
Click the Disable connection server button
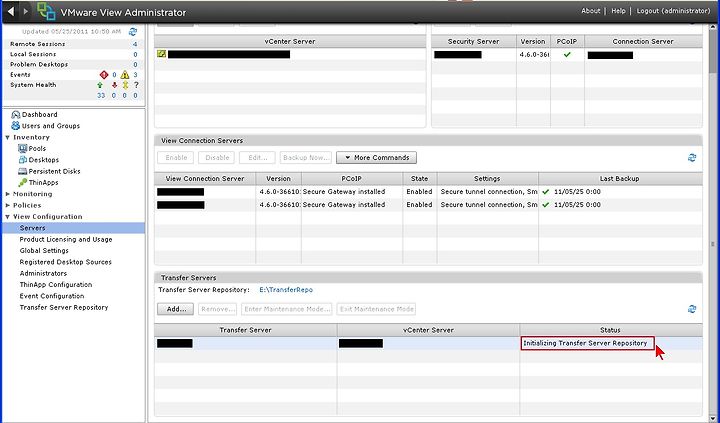(x=217, y=158)
